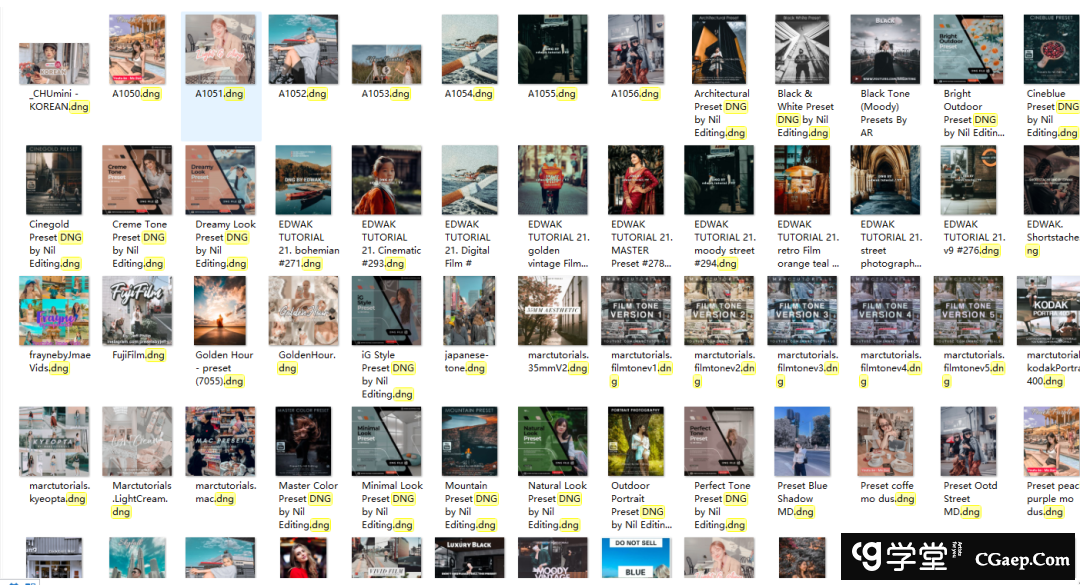
Task: Click the Preset Blue Shadow MD.dng file
Action: (x=803, y=441)
